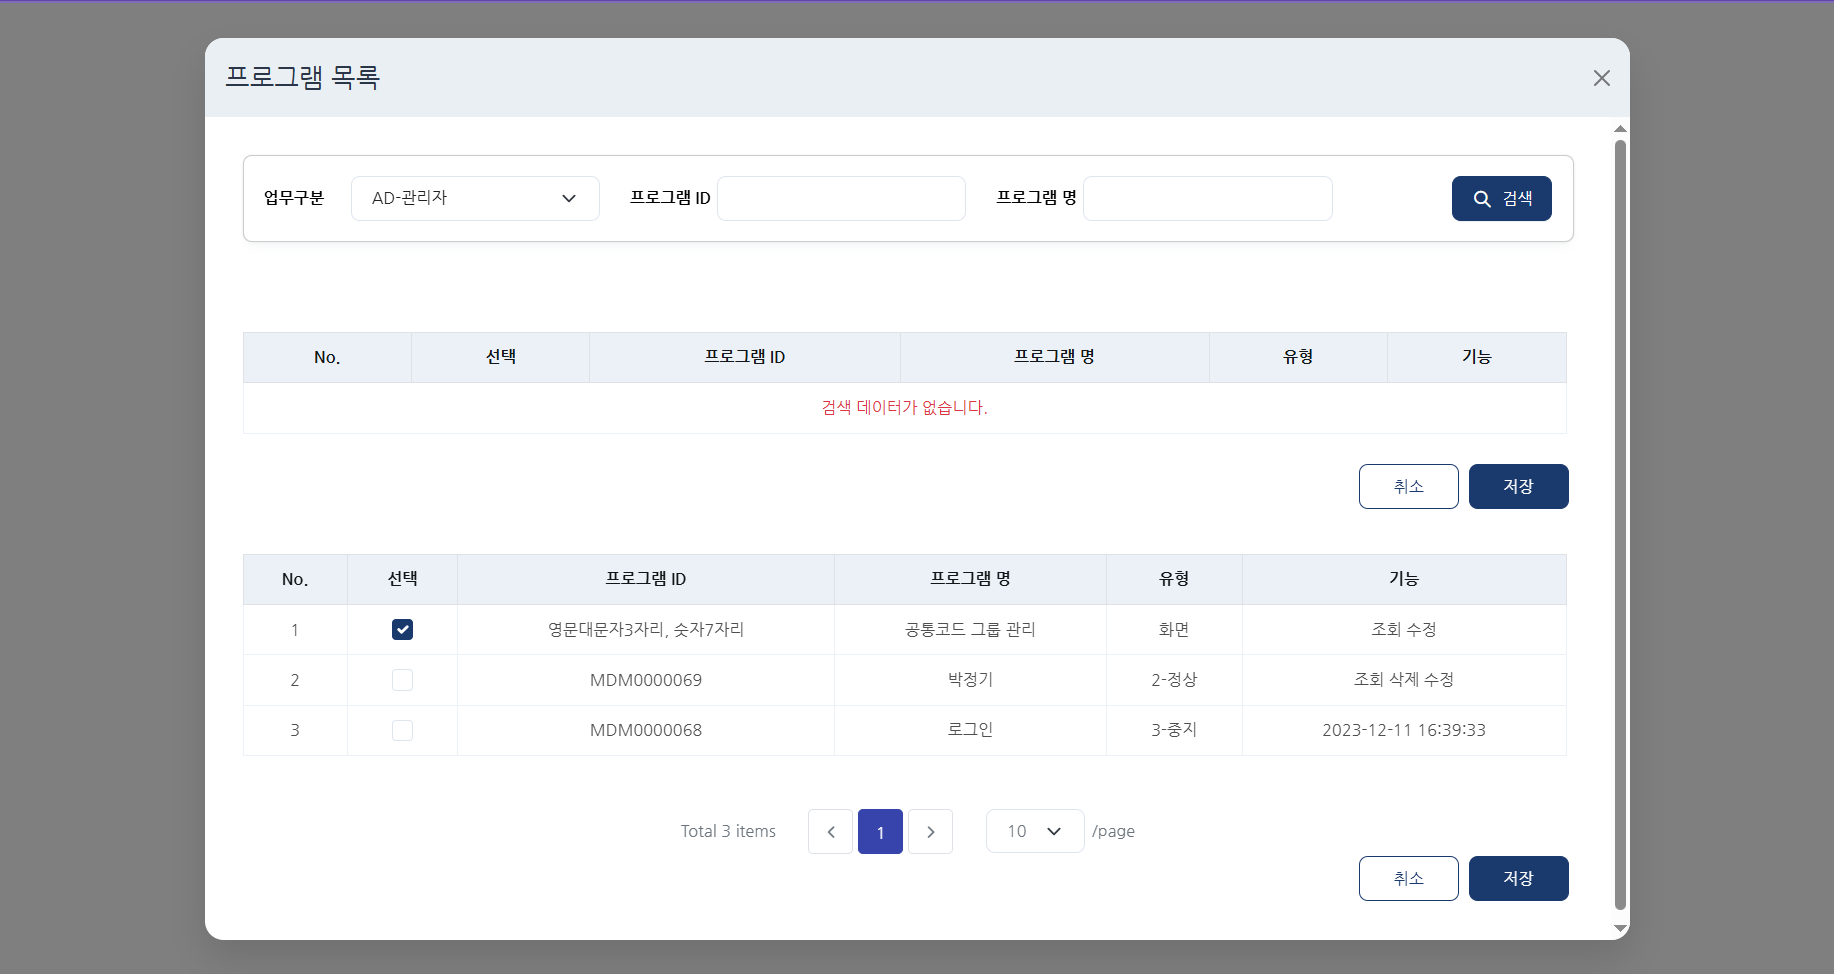This screenshot has height=974, width=1834.
Task: Click the bottom 취소 cancel button
Action: click(1408, 878)
